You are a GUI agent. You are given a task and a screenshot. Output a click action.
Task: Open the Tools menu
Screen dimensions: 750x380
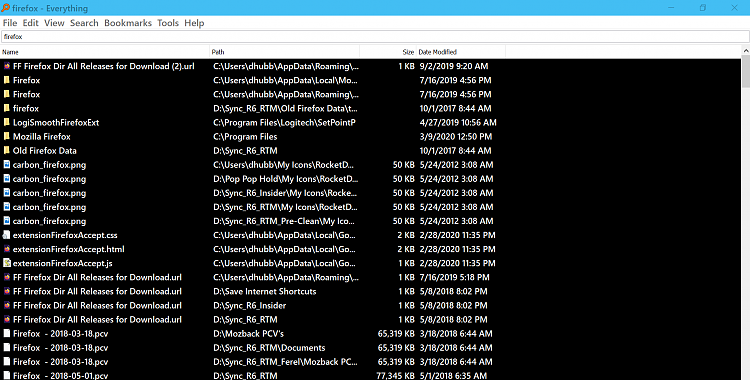click(x=168, y=23)
